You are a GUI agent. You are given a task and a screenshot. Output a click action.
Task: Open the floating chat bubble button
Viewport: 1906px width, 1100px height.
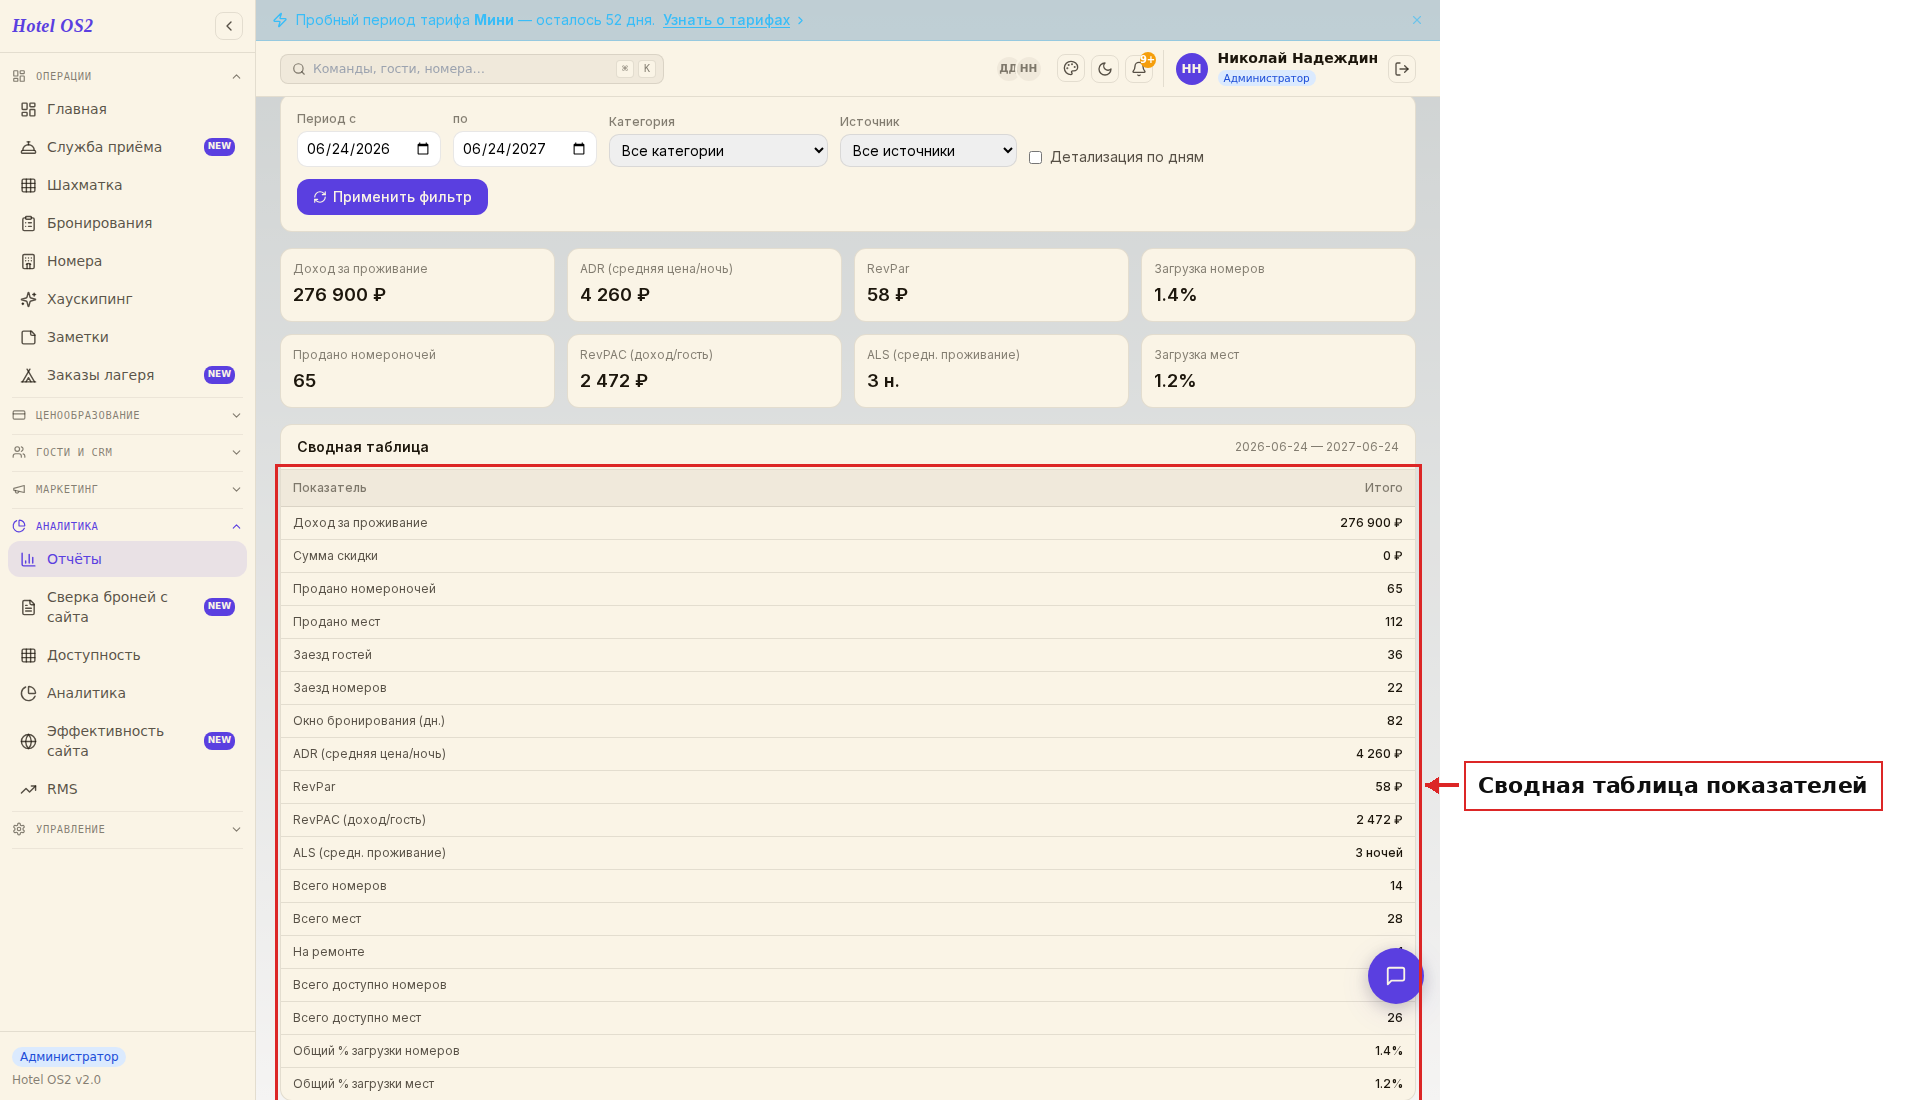tap(1395, 976)
